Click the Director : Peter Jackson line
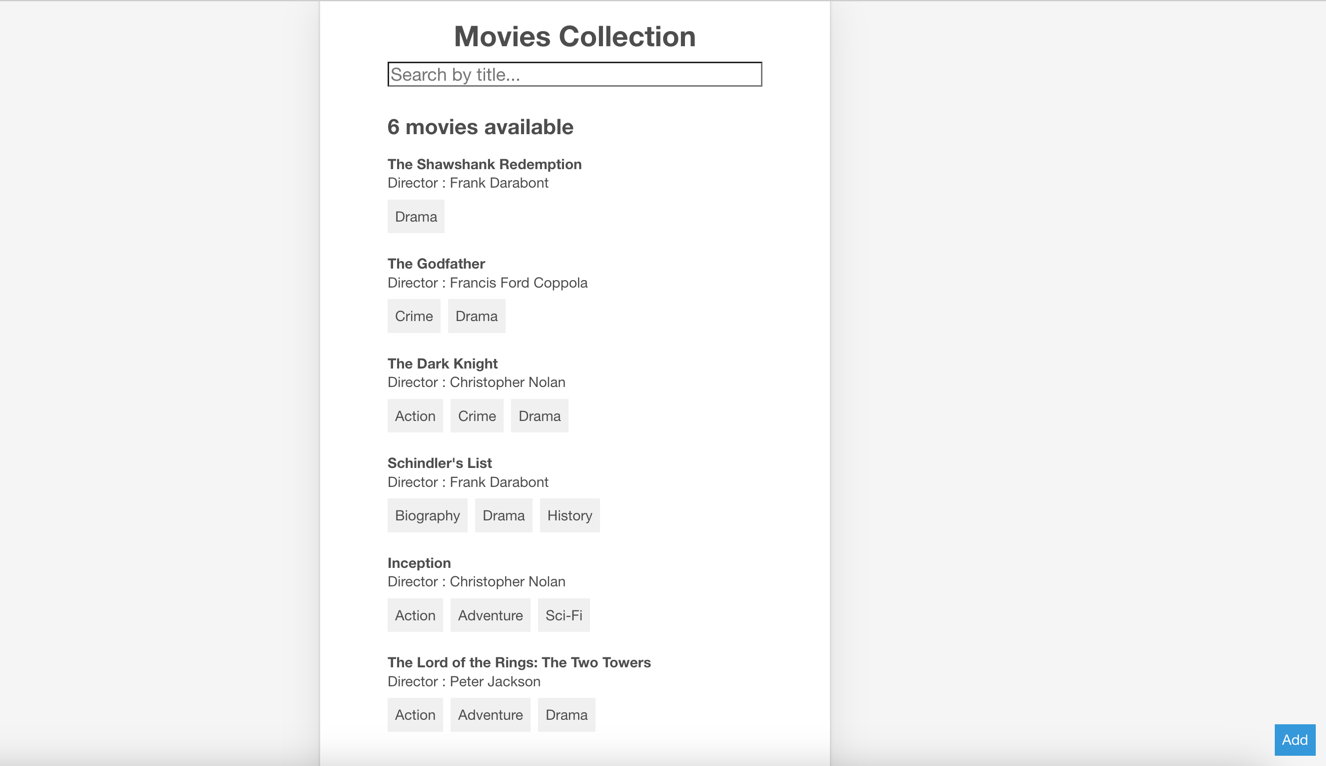Viewport: 1326px width, 766px height. (x=464, y=682)
